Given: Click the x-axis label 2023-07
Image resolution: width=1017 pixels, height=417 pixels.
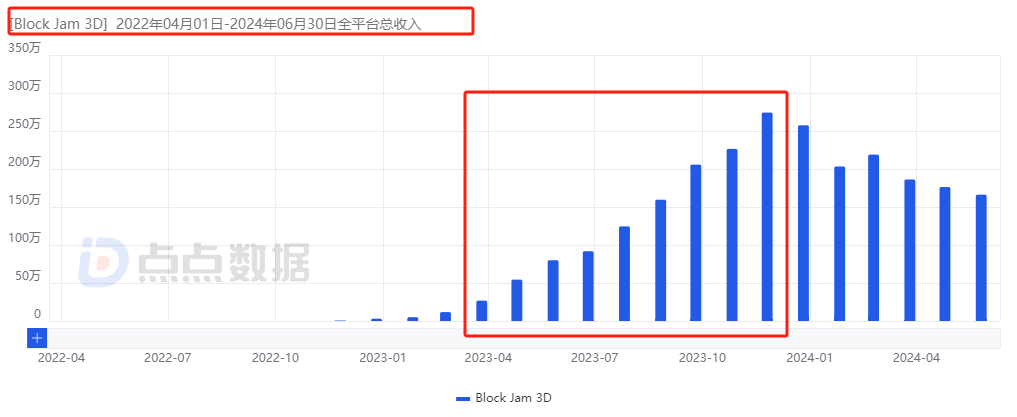Looking at the screenshot, I should pos(595,357).
